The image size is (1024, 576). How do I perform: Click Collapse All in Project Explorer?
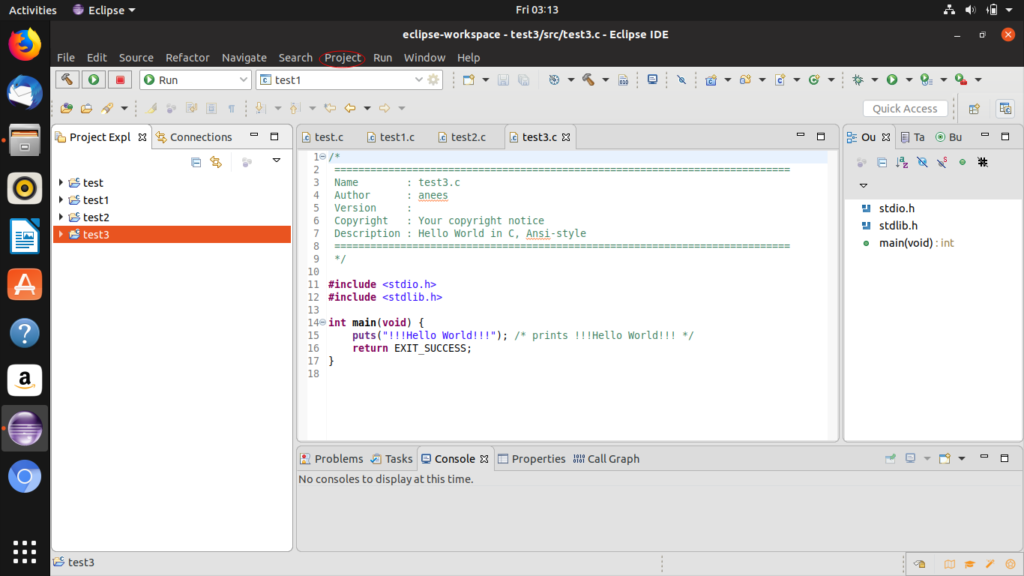coord(196,162)
